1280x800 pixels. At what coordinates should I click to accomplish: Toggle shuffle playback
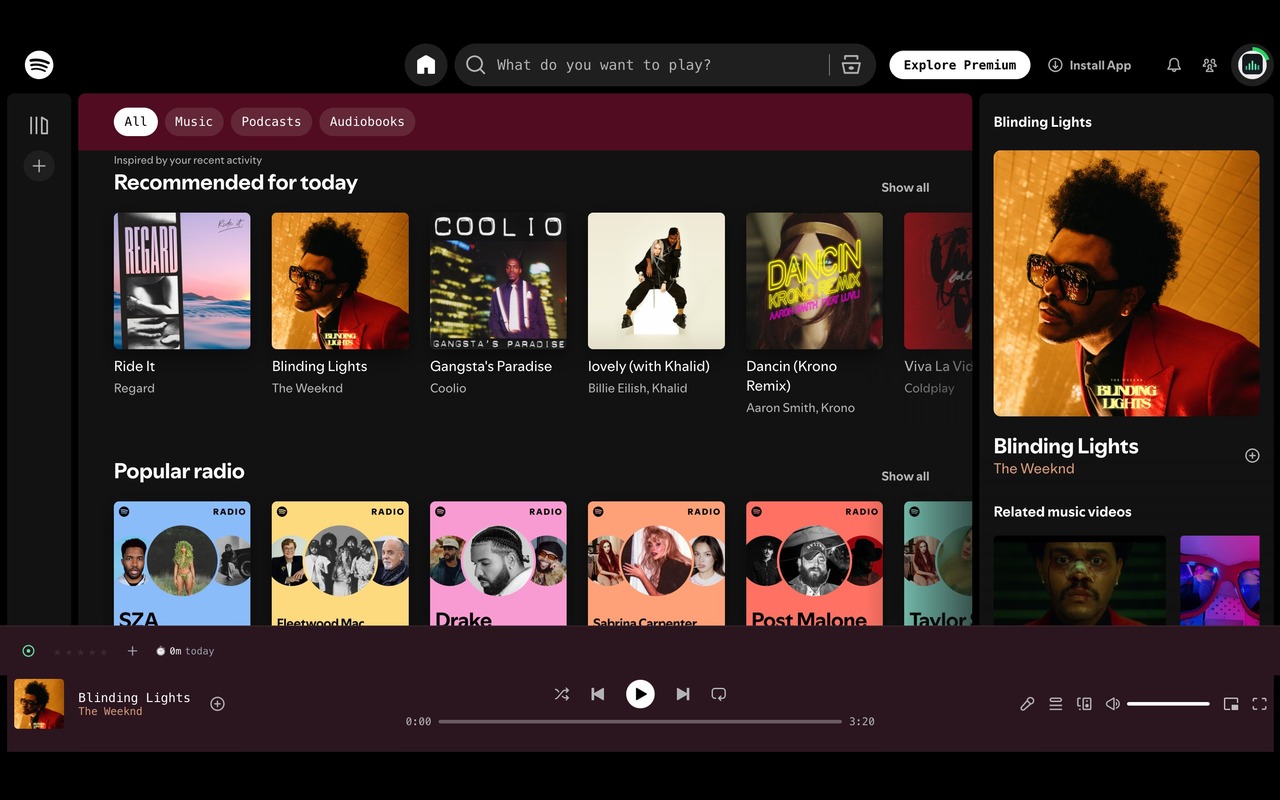562,694
